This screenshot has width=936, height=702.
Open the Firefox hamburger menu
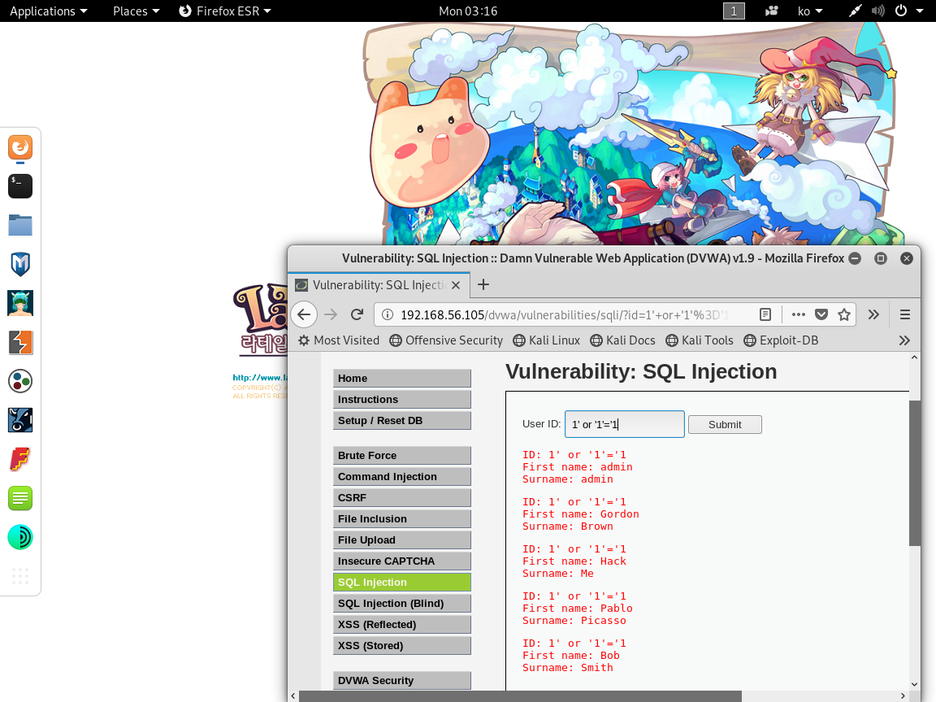(x=905, y=315)
